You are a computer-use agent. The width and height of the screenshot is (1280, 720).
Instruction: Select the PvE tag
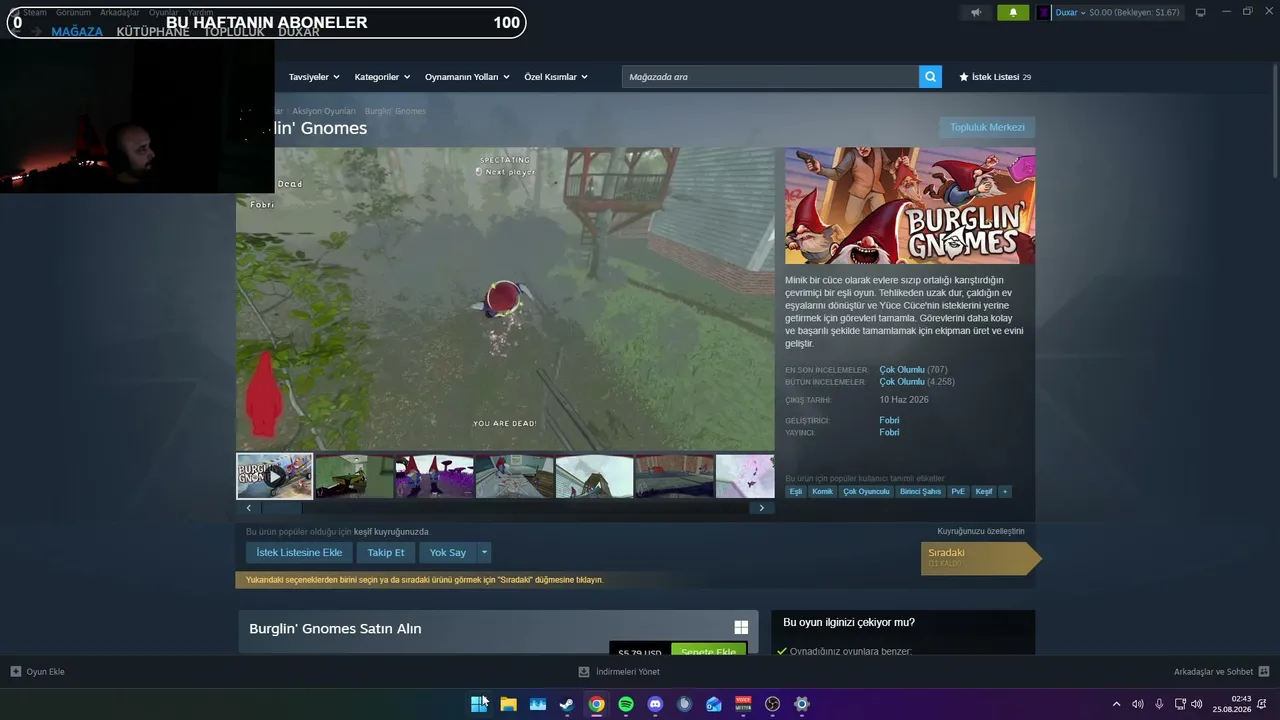(958, 492)
